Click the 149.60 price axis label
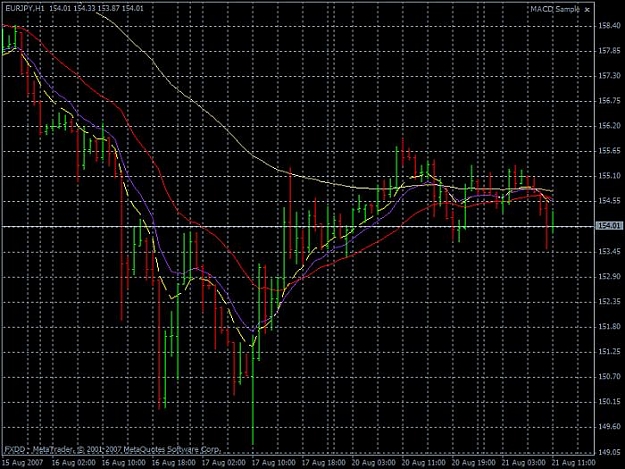This screenshot has width=625, height=469. click(x=610, y=427)
